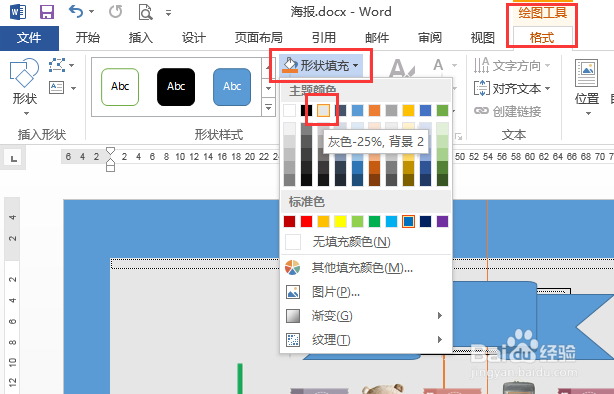Open the 文件 tab
The height and width of the screenshot is (394, 614).
click(29, 38)
